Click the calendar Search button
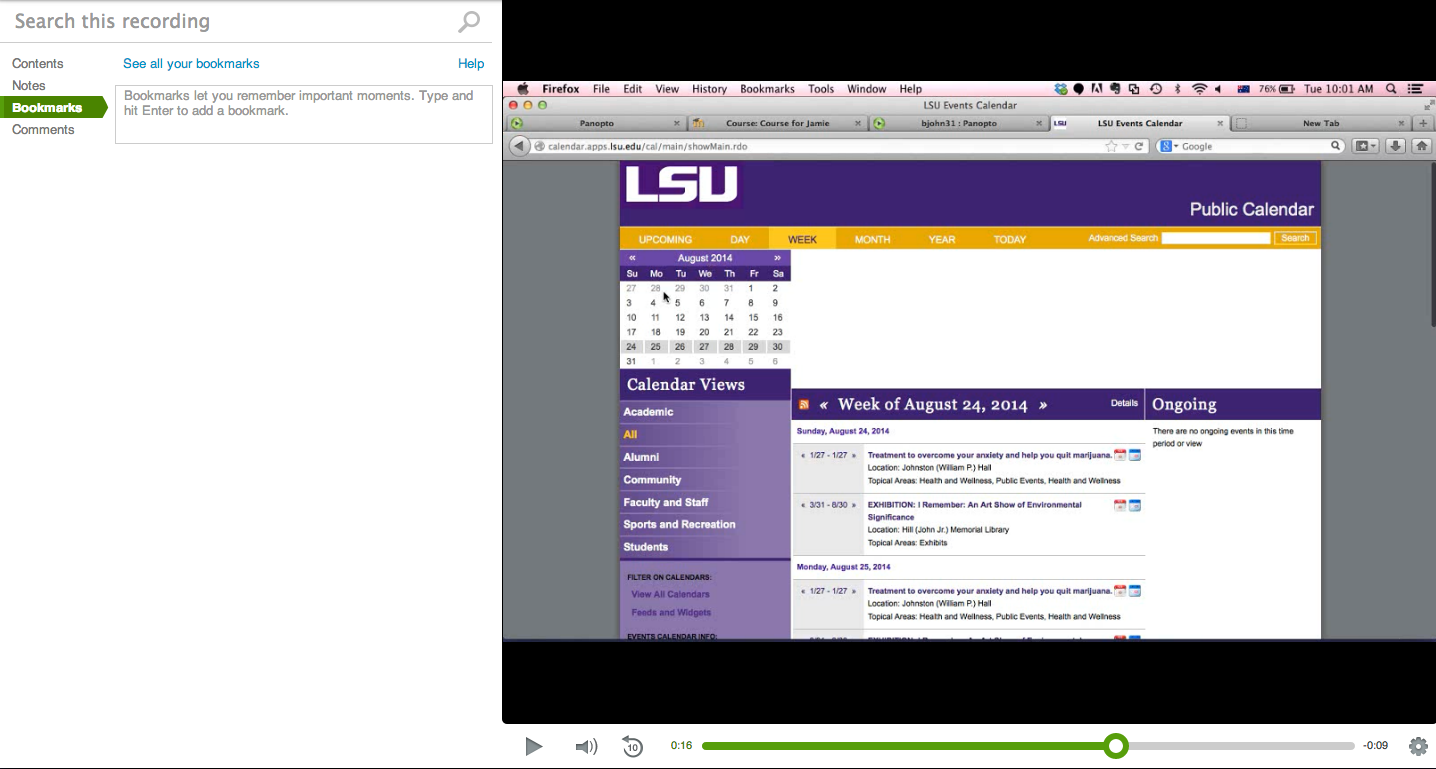 tap(1295, 238)
